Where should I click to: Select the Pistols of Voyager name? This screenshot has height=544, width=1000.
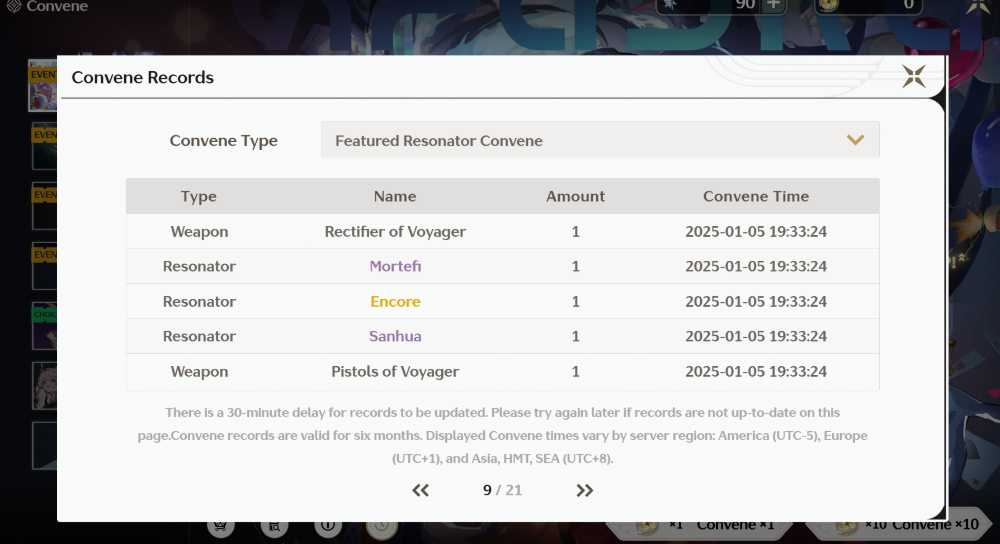(395, 371)
